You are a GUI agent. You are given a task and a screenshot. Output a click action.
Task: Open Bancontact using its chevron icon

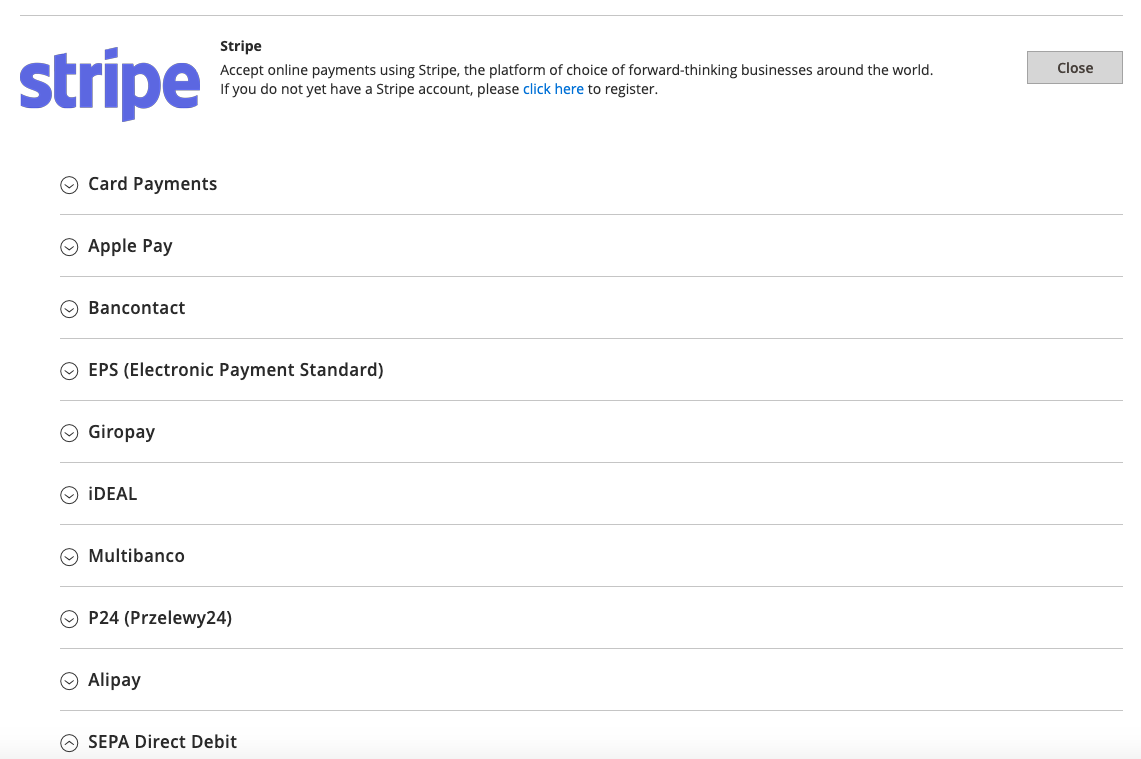(69, 309)
